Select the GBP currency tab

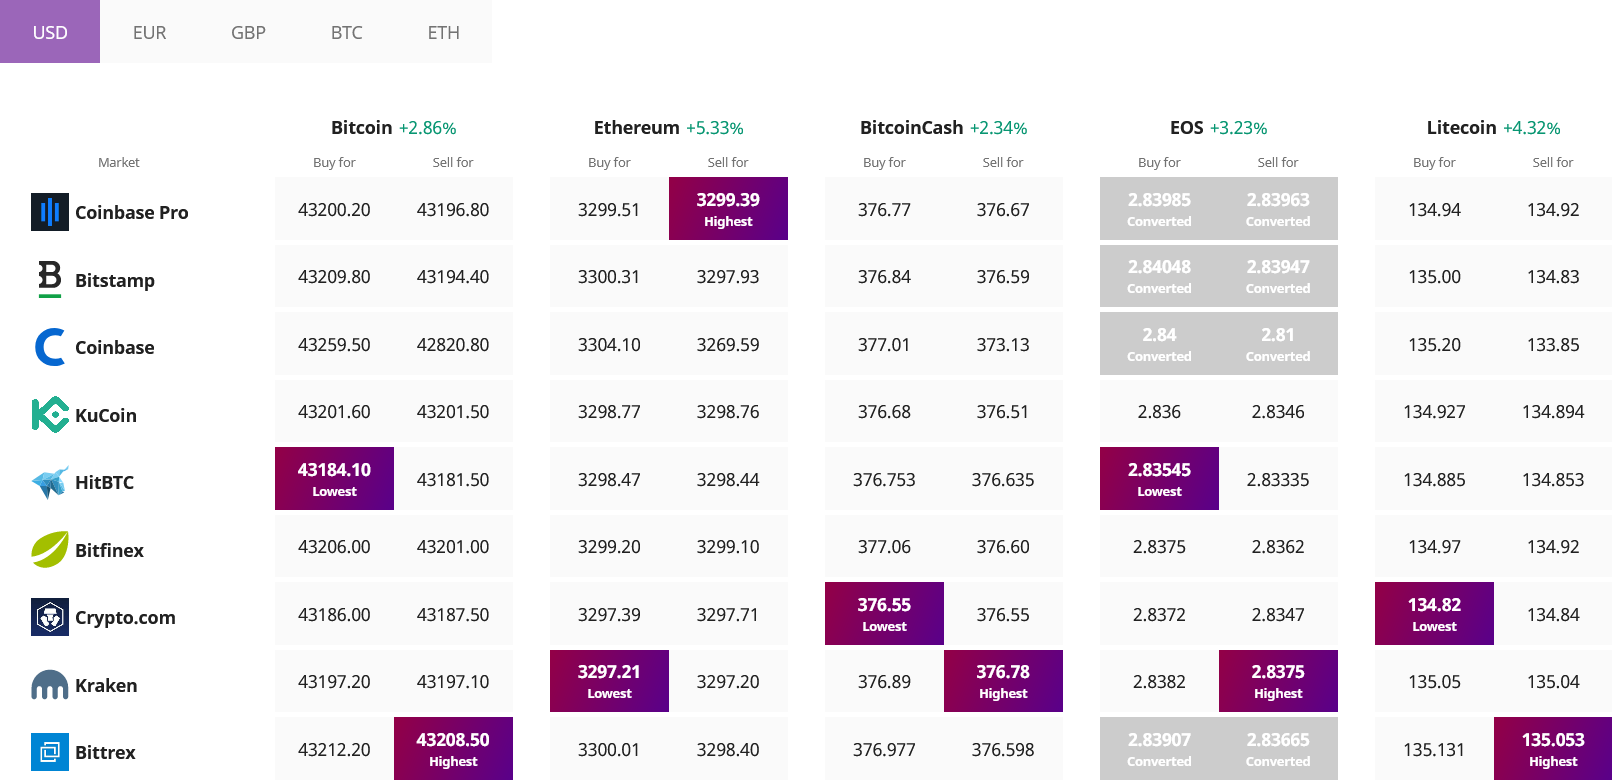pyautogui.click(x=248, y=32)
